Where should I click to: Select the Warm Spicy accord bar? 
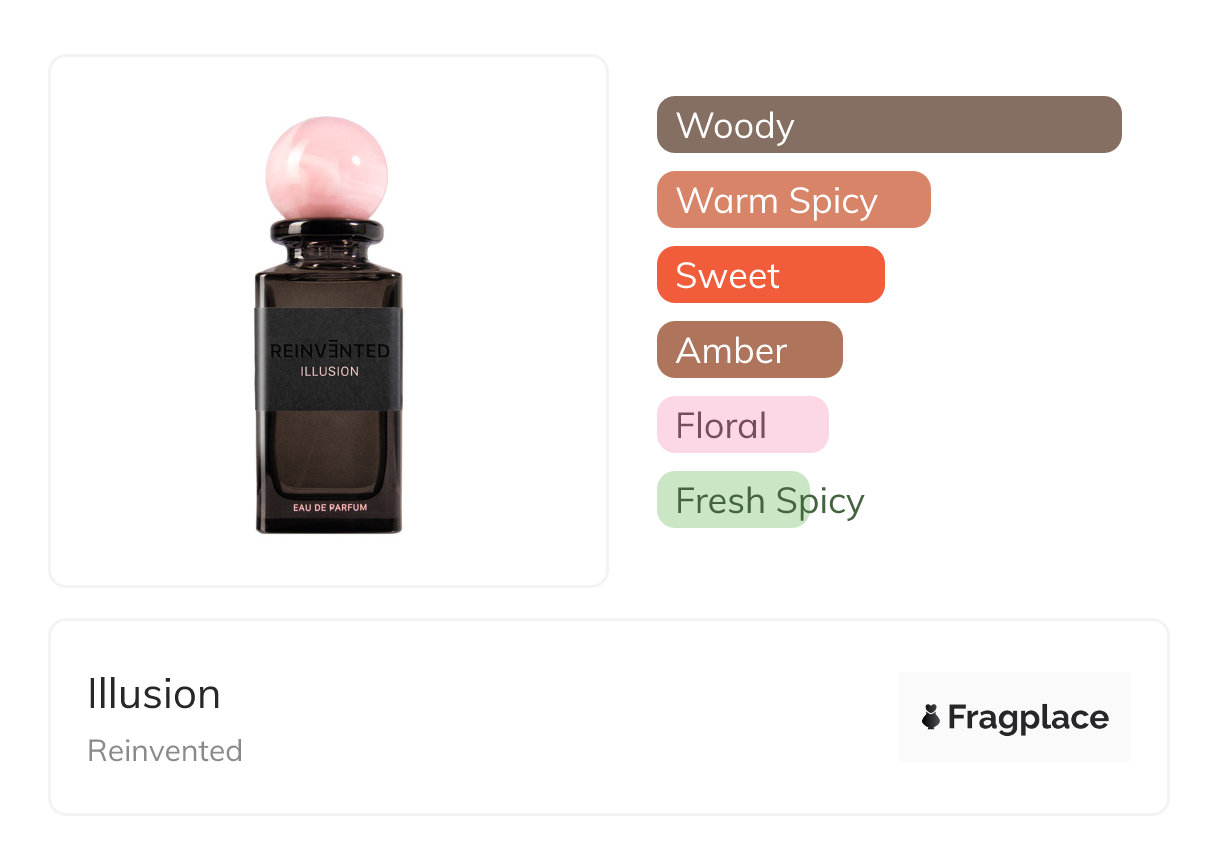click(x=793, y=200)
